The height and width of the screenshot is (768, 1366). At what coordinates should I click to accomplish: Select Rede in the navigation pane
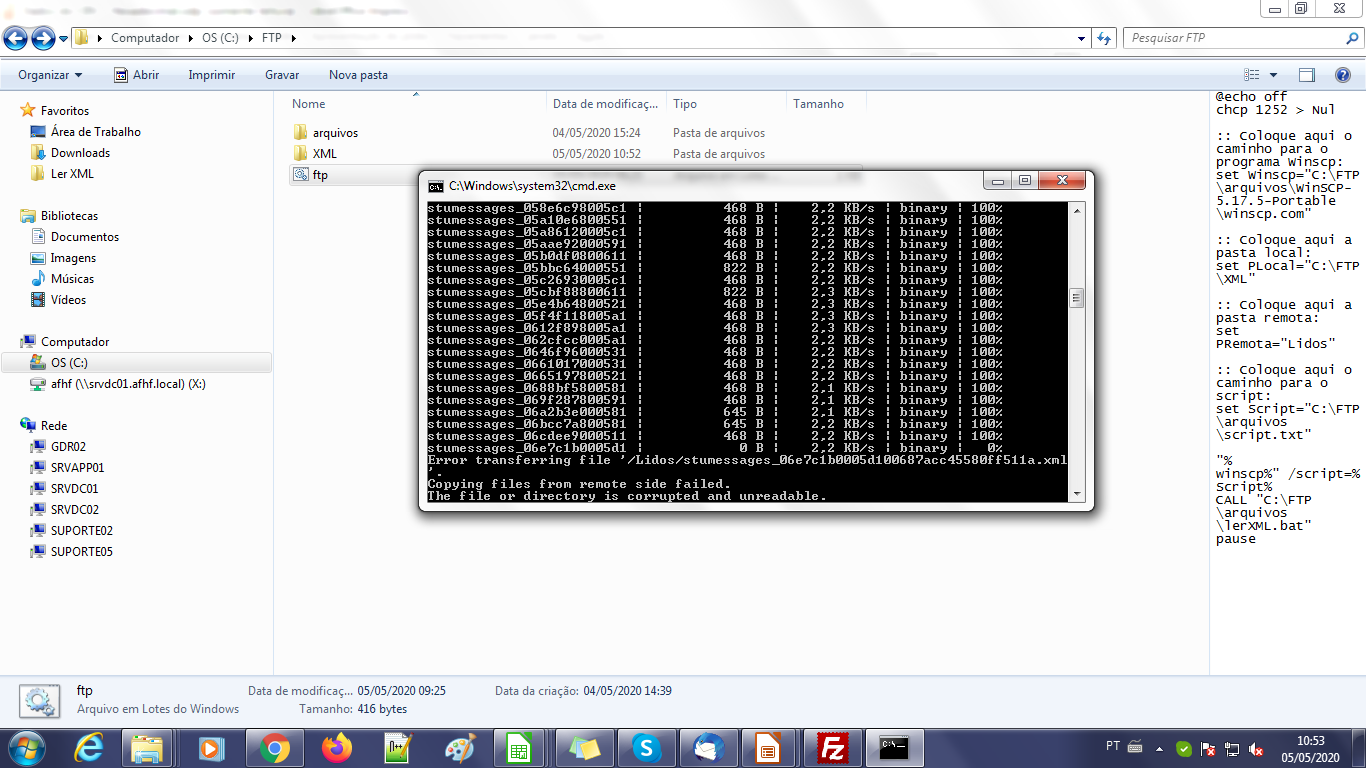(54, 426)
